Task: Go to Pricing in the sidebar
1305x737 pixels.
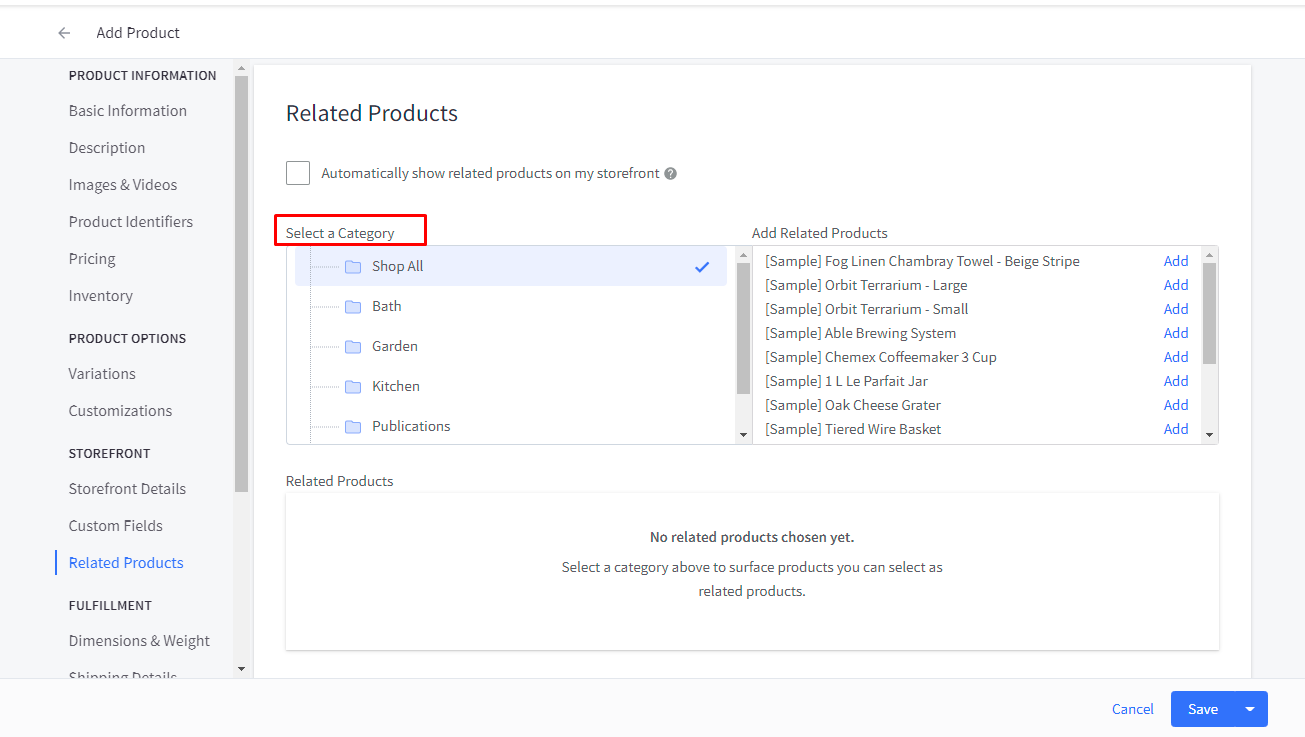Action: (x=92, y=259)
